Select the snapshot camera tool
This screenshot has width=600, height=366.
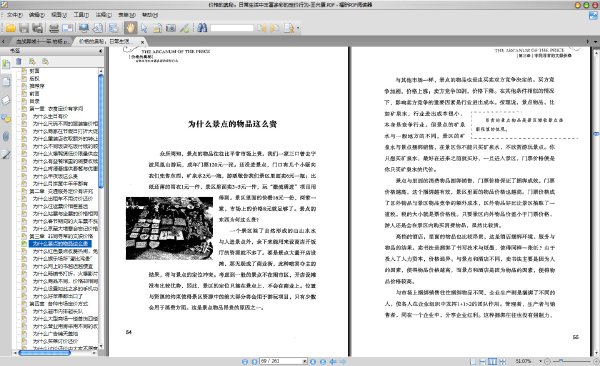(171, 28)
